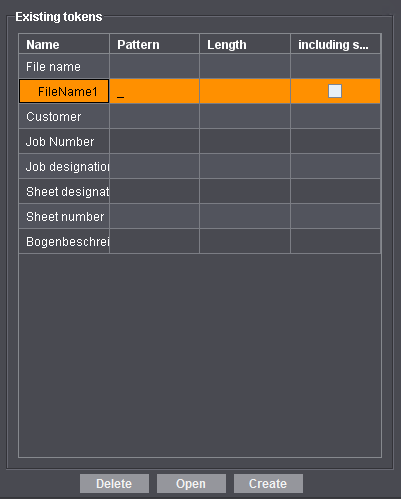Select the Bogenbeschrei token row
This screenshot has height=499, width=401.
tap(200, 241)
